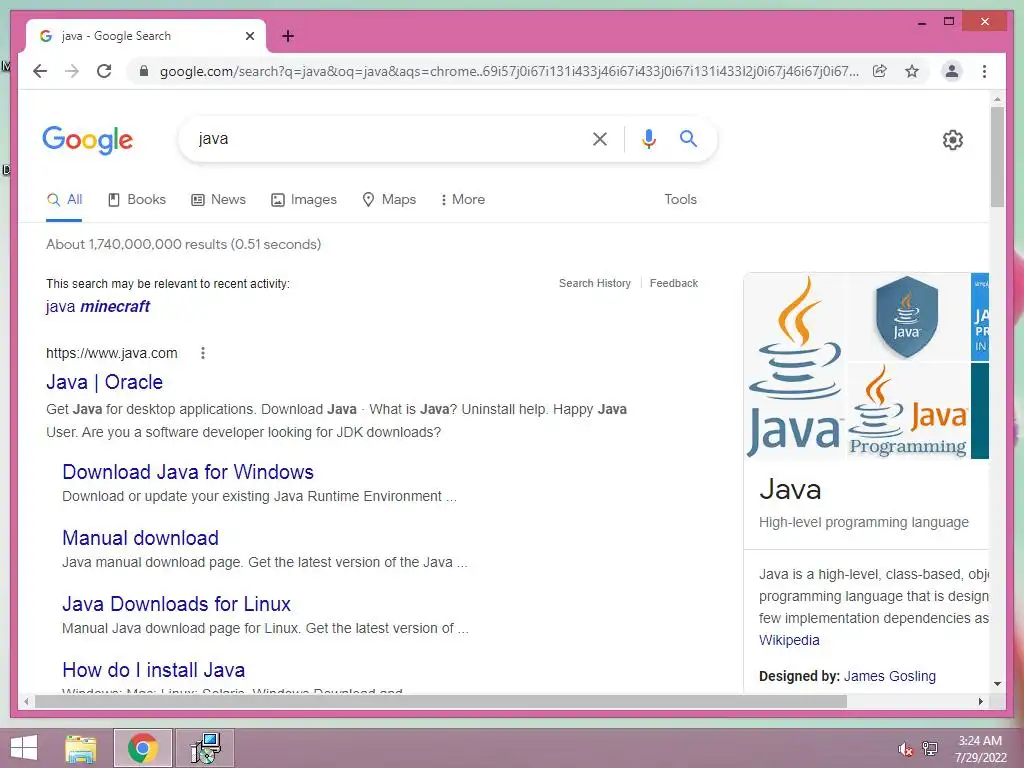This screenshot has height=768, width=1024.
Task: Submit search with magnifying glass icon
Action: [688, 138]
